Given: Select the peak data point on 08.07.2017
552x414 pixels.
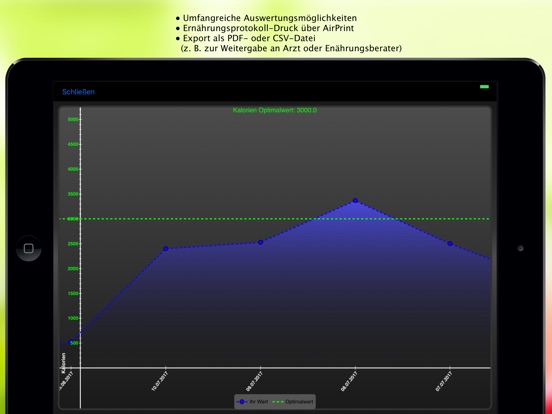Looking at the screenshot, I should [355, 200].
